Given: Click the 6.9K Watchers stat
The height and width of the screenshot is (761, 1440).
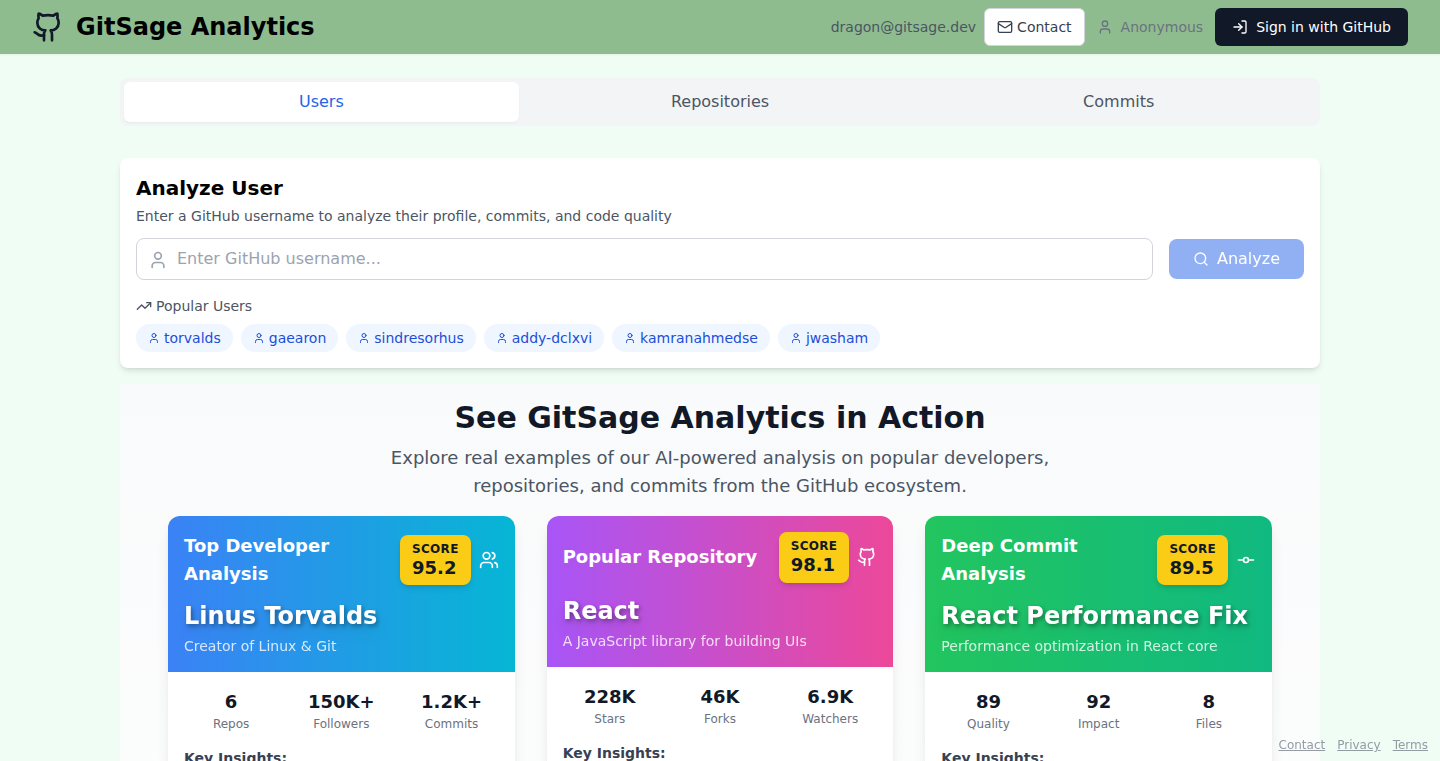Looking at the screenshot, I should coord(830,706).
